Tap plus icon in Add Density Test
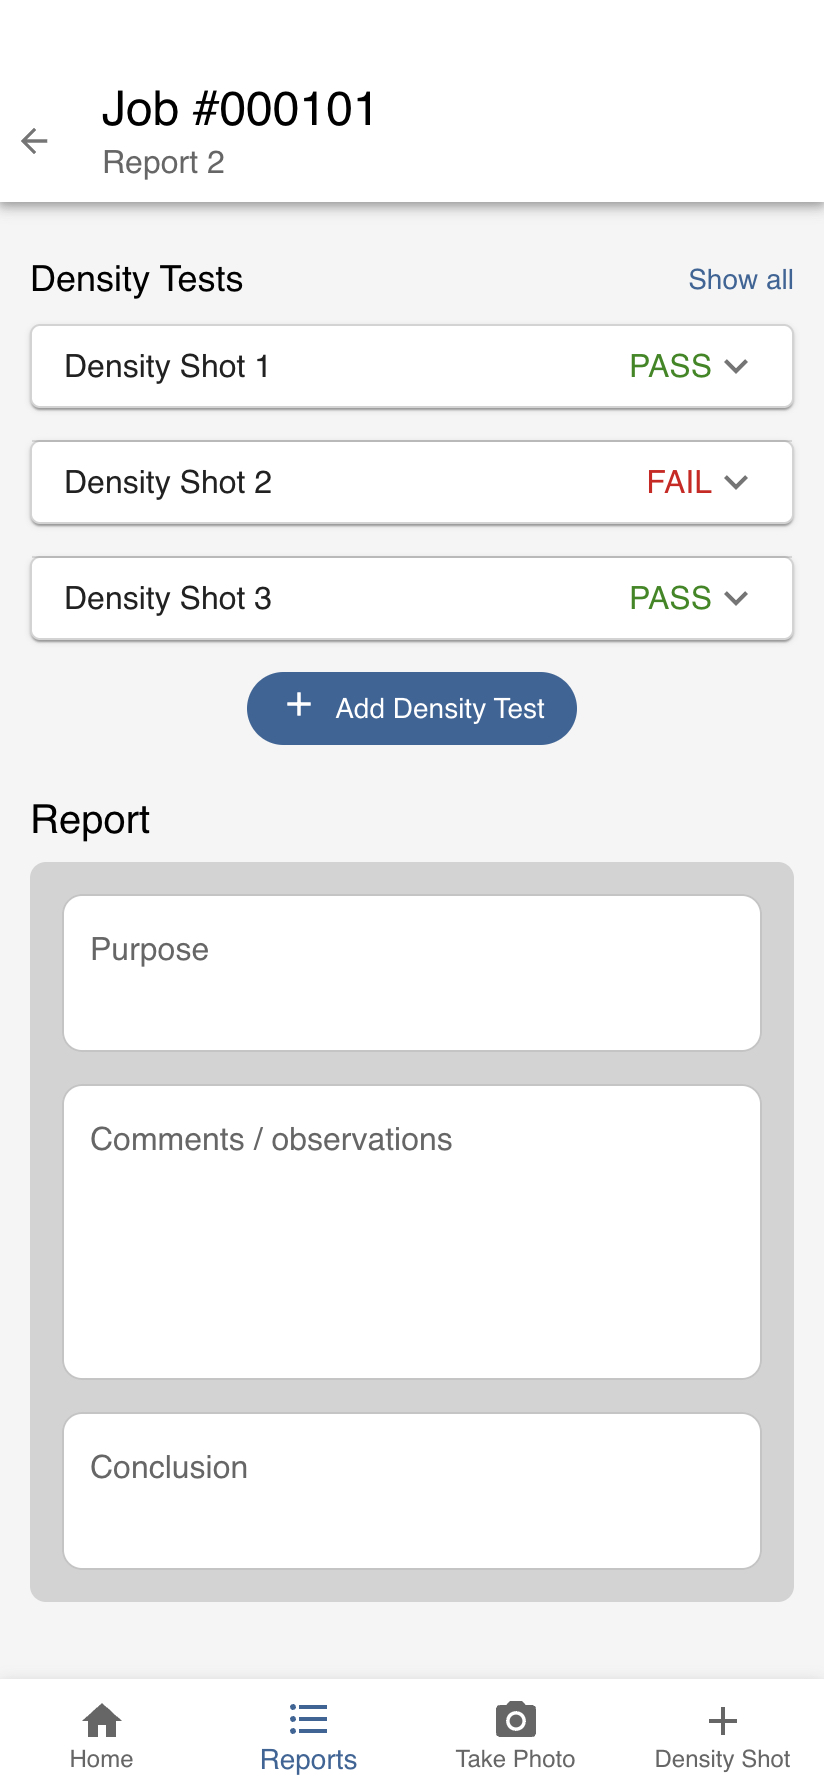The image size is (824, 1790). coord(299,705)
